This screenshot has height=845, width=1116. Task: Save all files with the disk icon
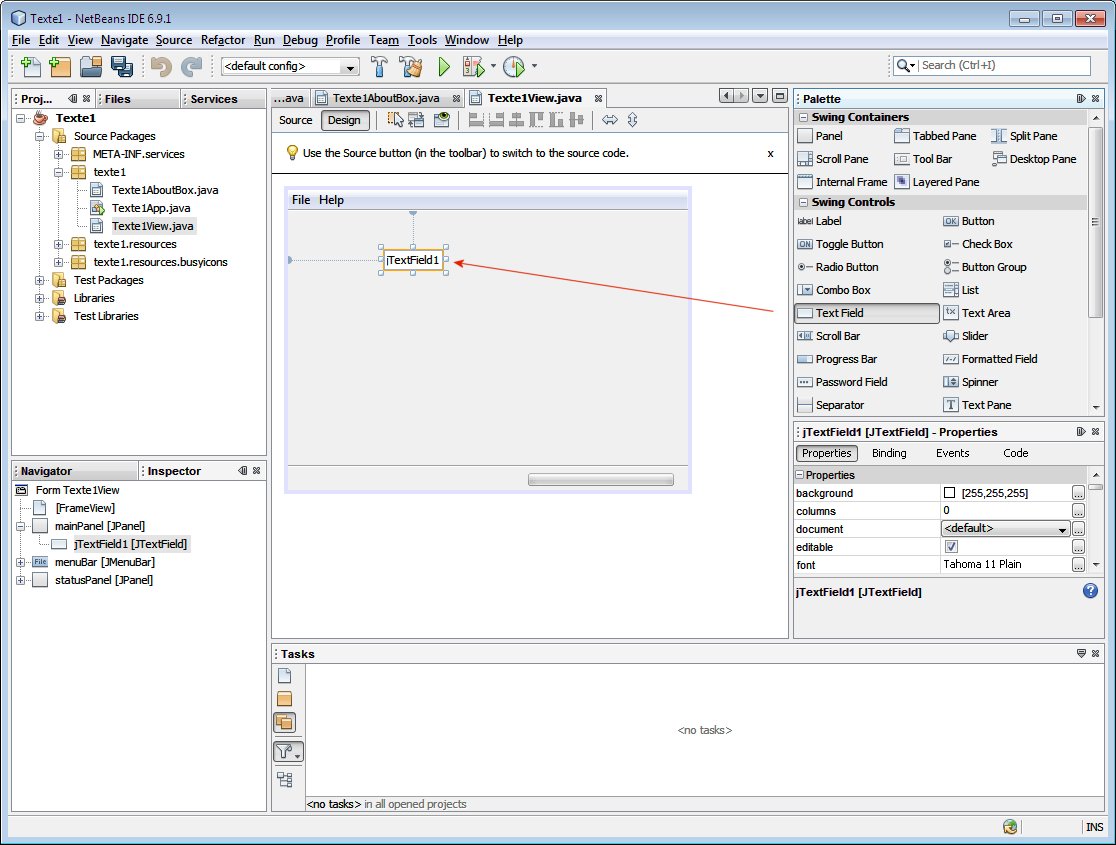(x=122, y=66)
